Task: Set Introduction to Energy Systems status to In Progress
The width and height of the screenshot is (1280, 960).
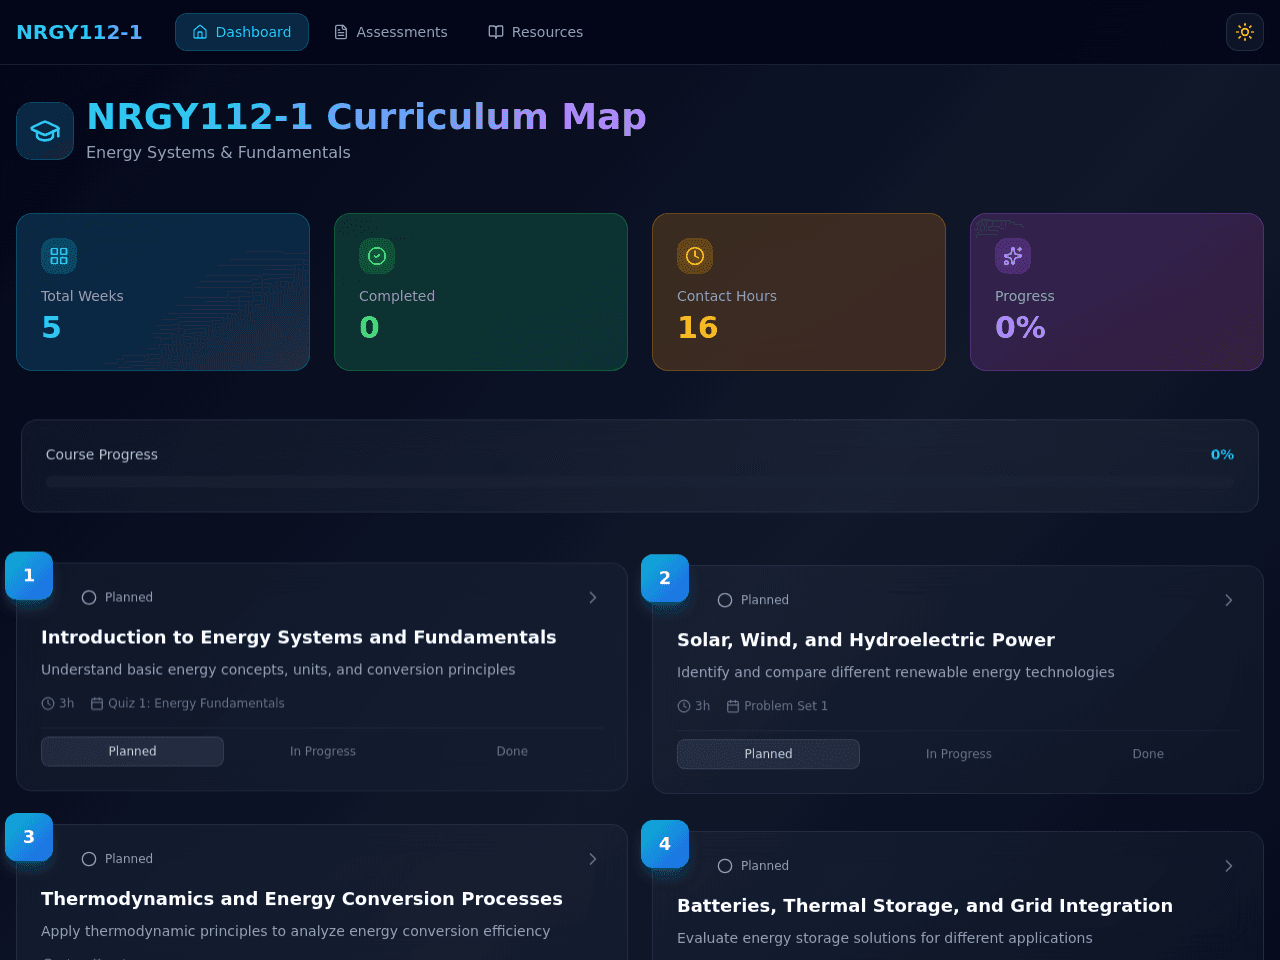Action: tap(323, 751)
